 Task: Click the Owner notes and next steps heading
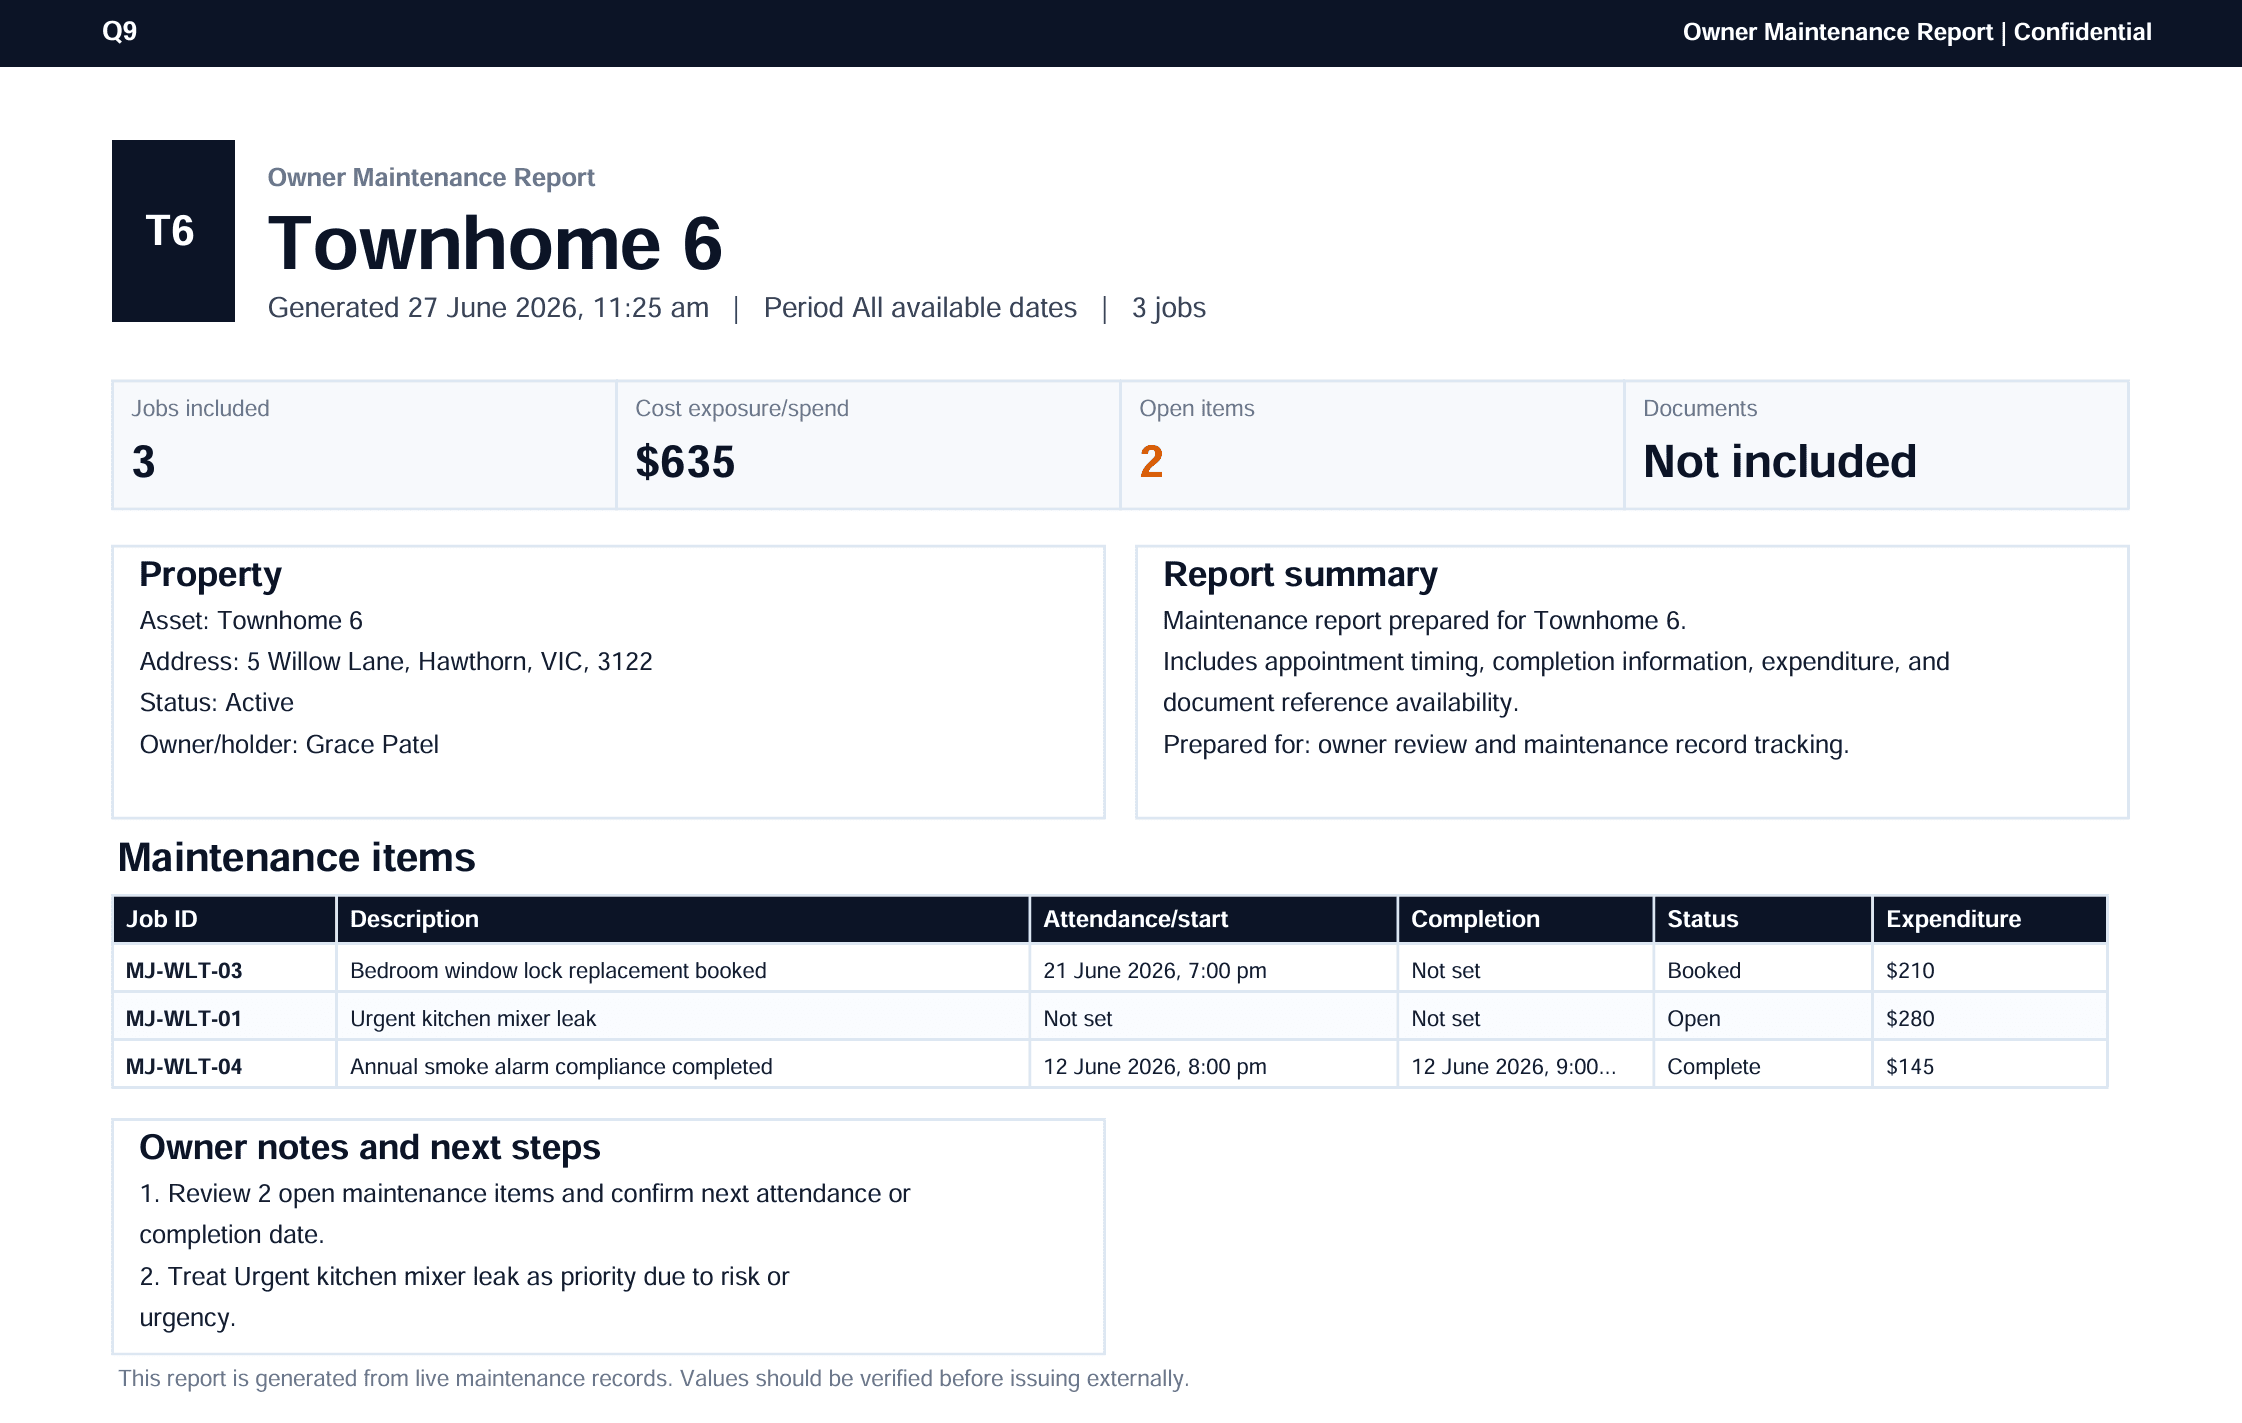pyautogui.click(x=370, y=1148)
